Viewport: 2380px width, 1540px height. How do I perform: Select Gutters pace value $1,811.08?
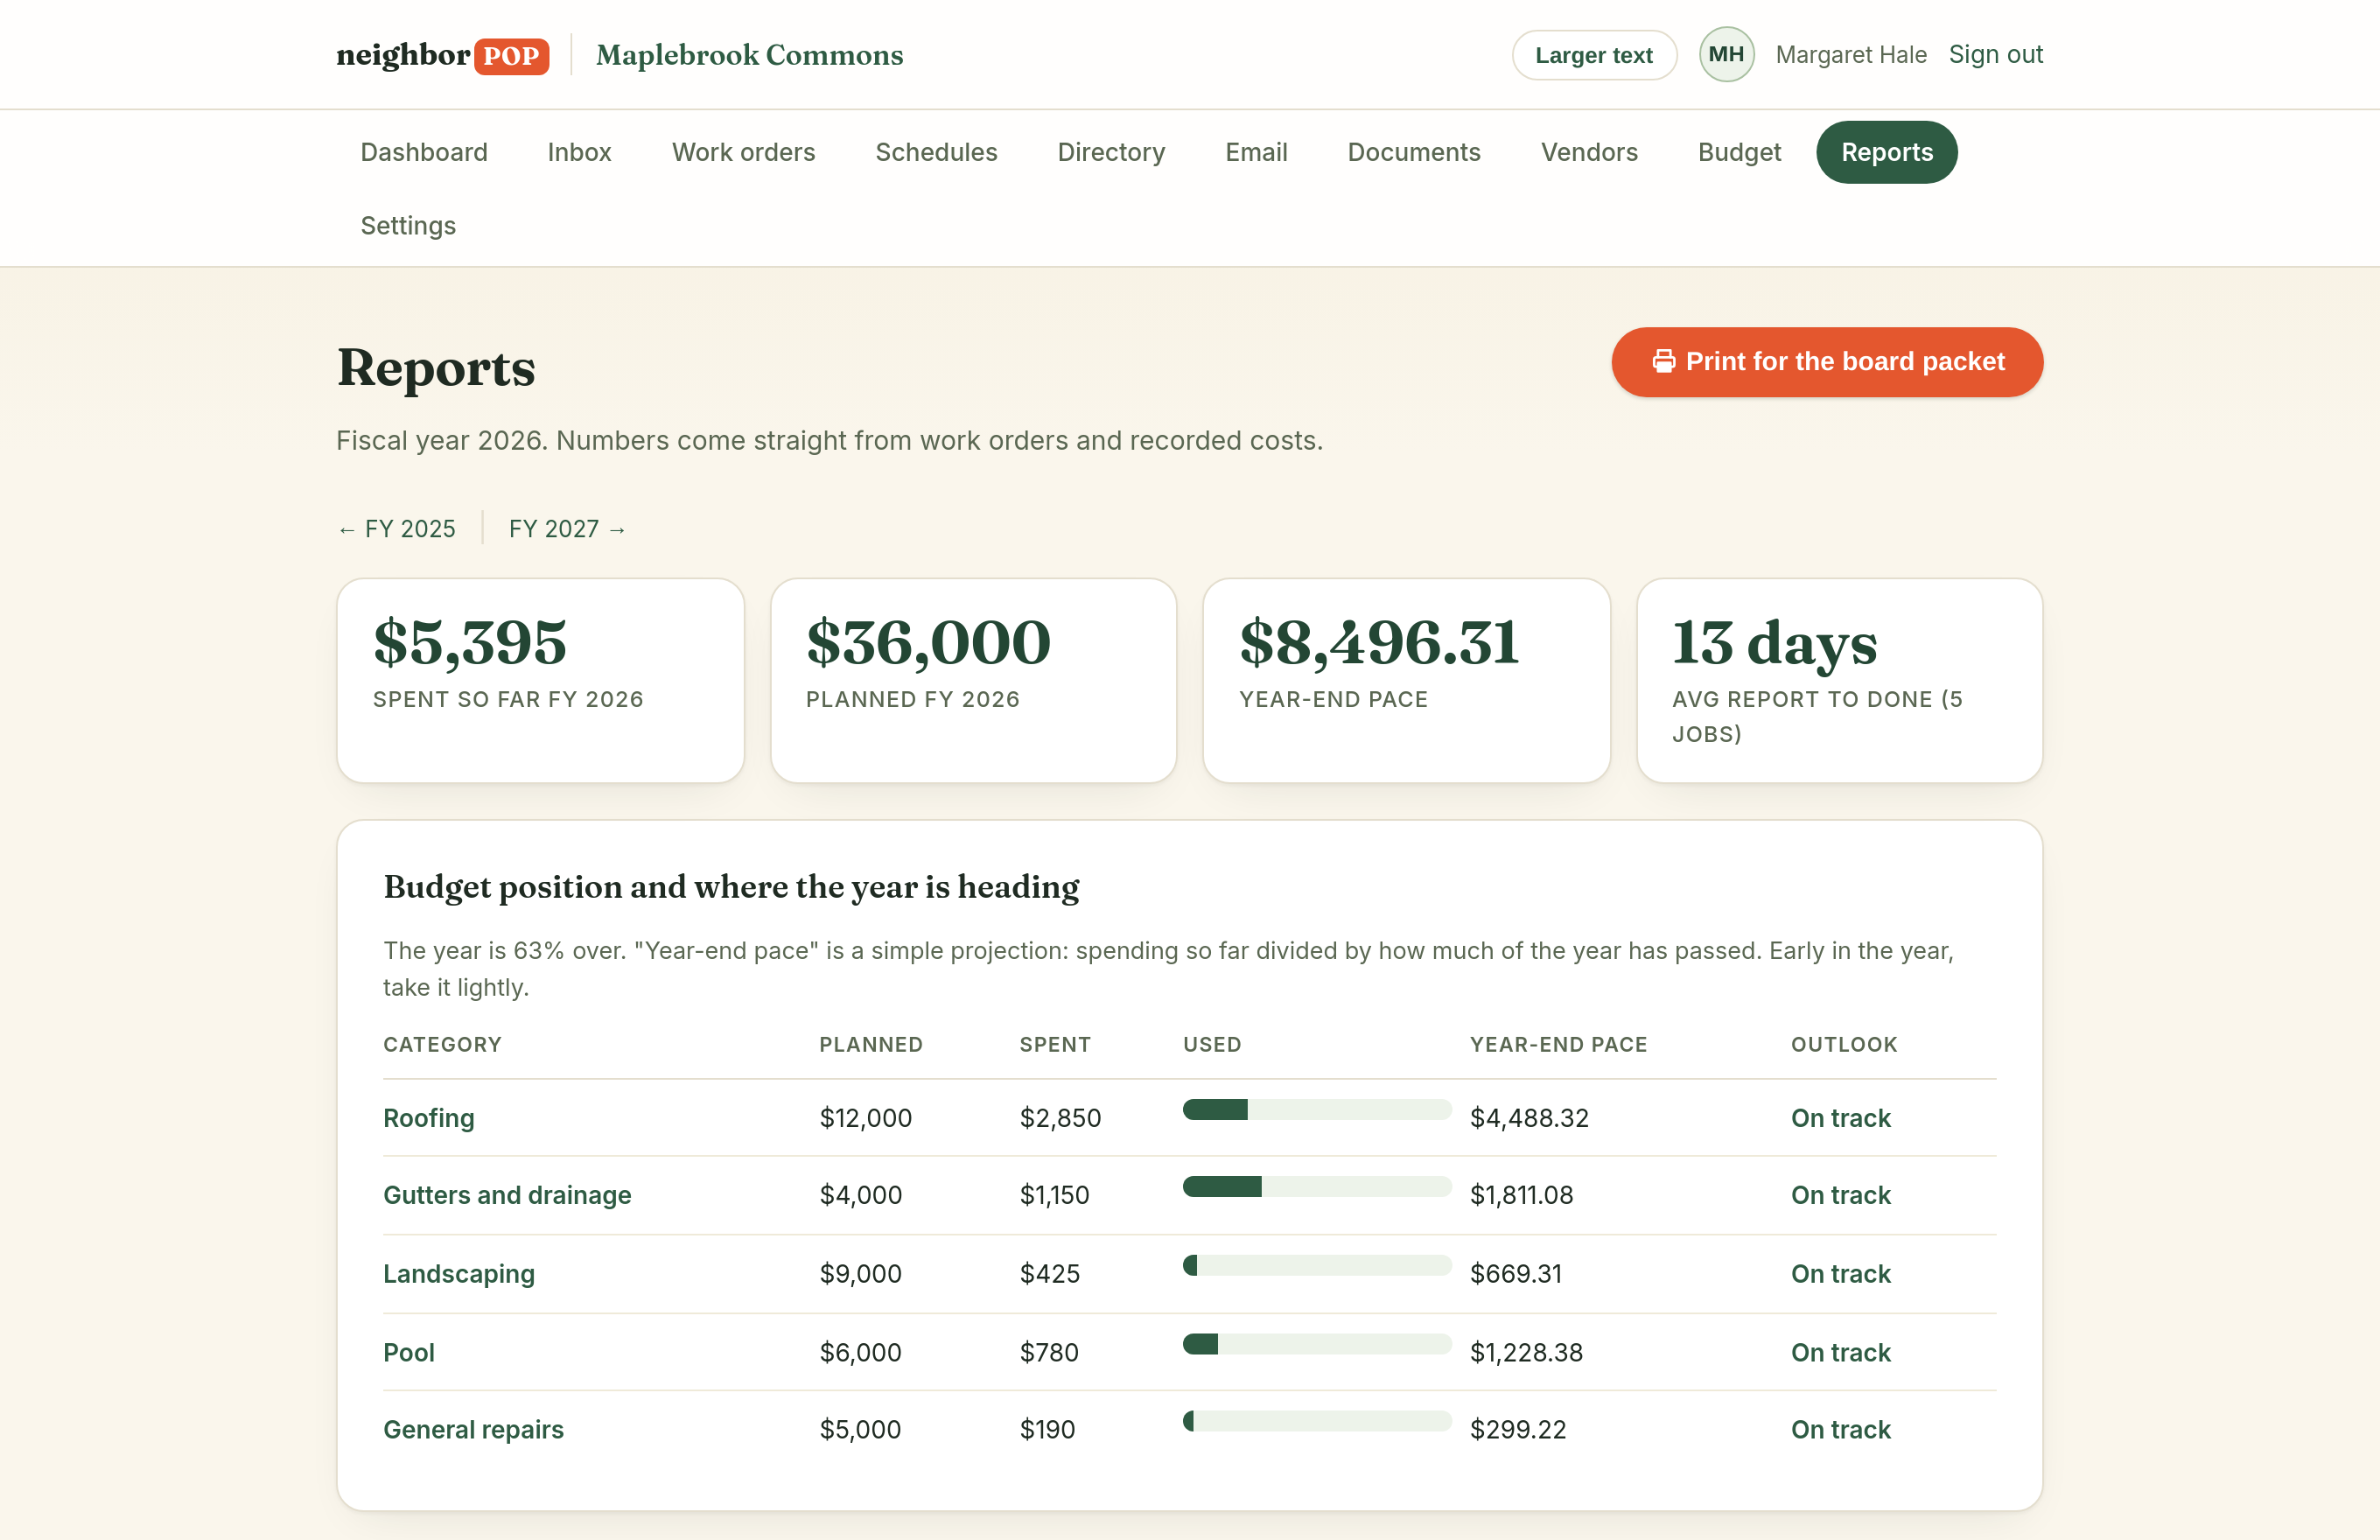coord(1521,1195)
